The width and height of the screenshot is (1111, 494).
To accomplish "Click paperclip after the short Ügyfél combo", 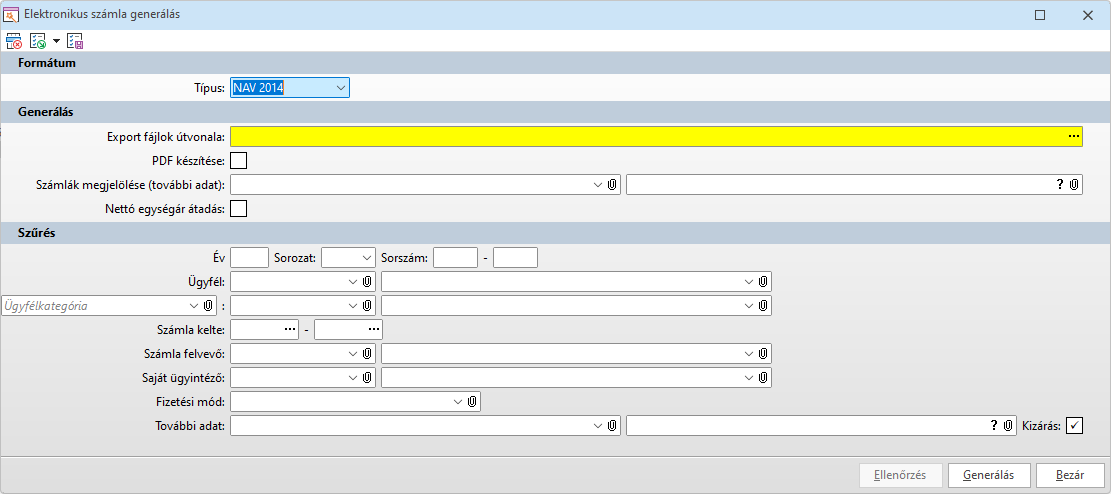I will [x=367, y=281].
